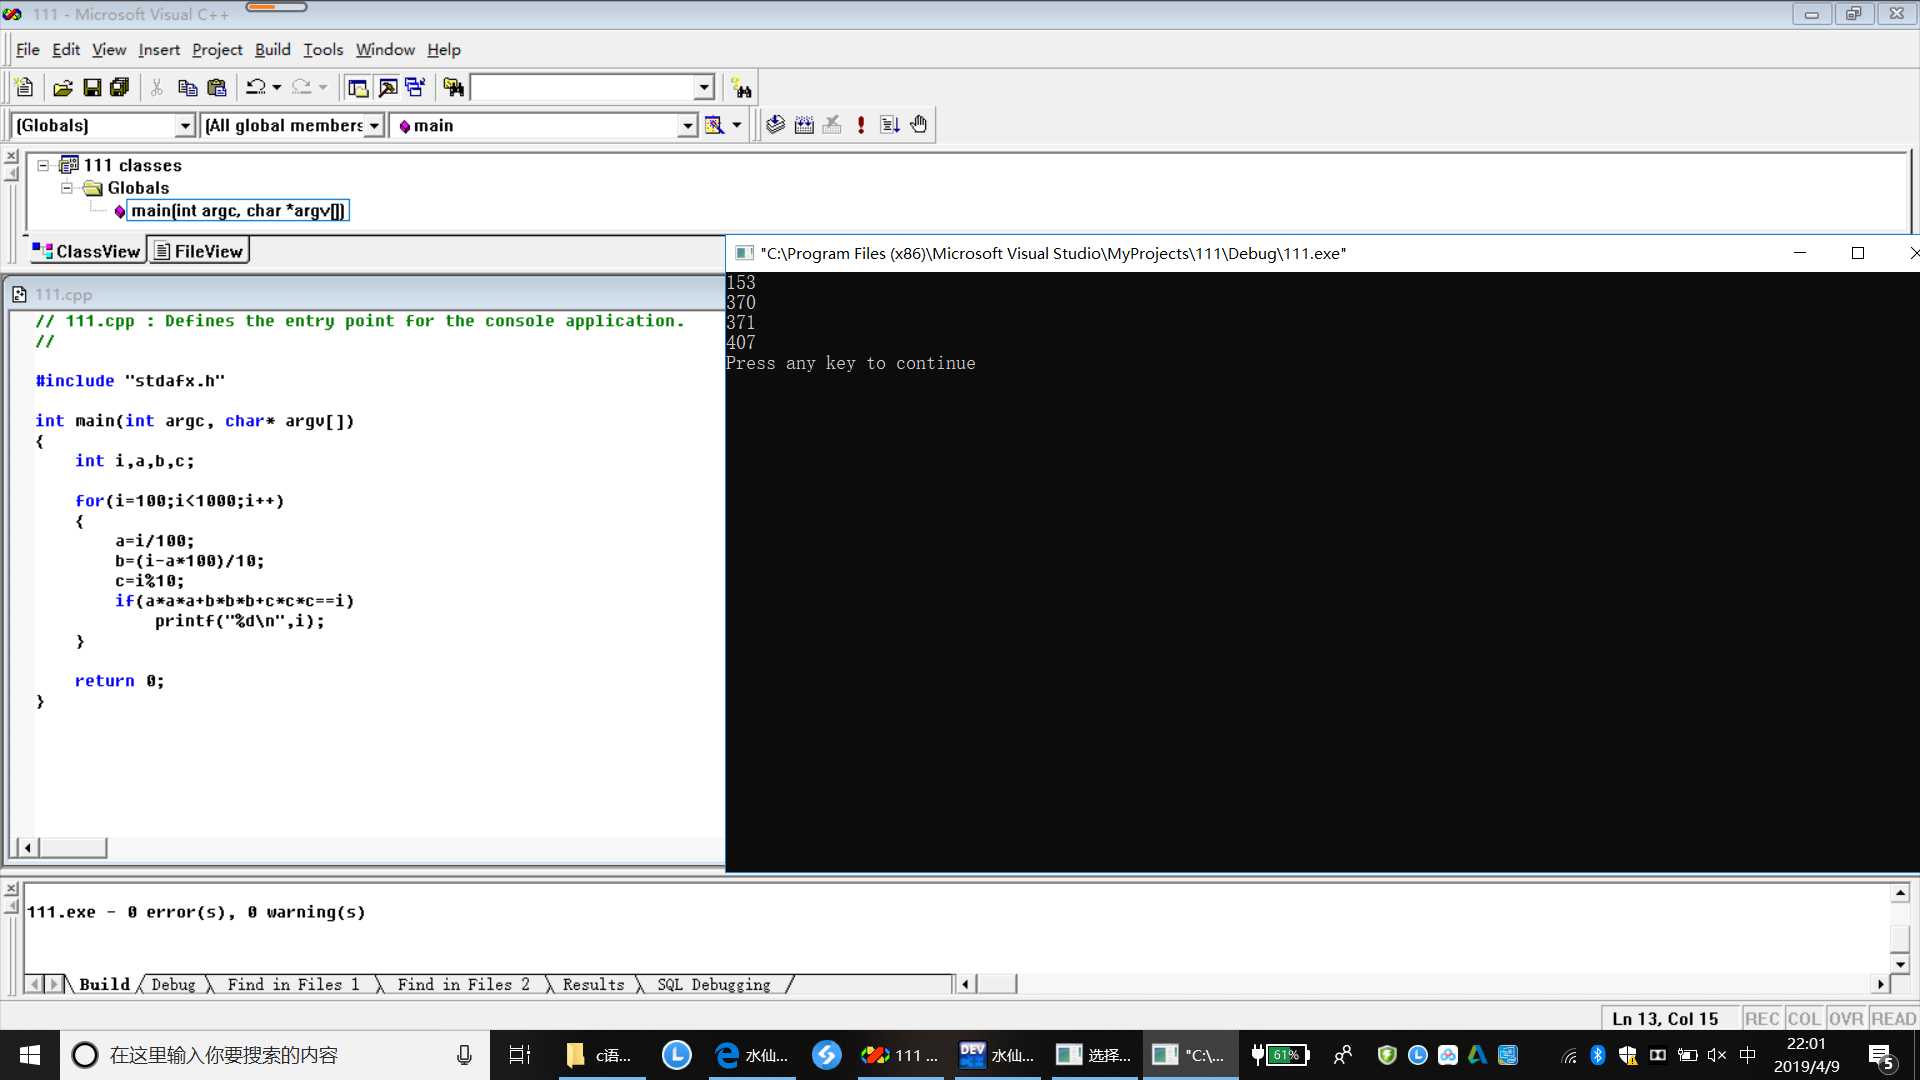The height and width of the screenshot is (1080, 1920).
Task: Click the output pane scroll-up arrow
Action: [1900, 893]
